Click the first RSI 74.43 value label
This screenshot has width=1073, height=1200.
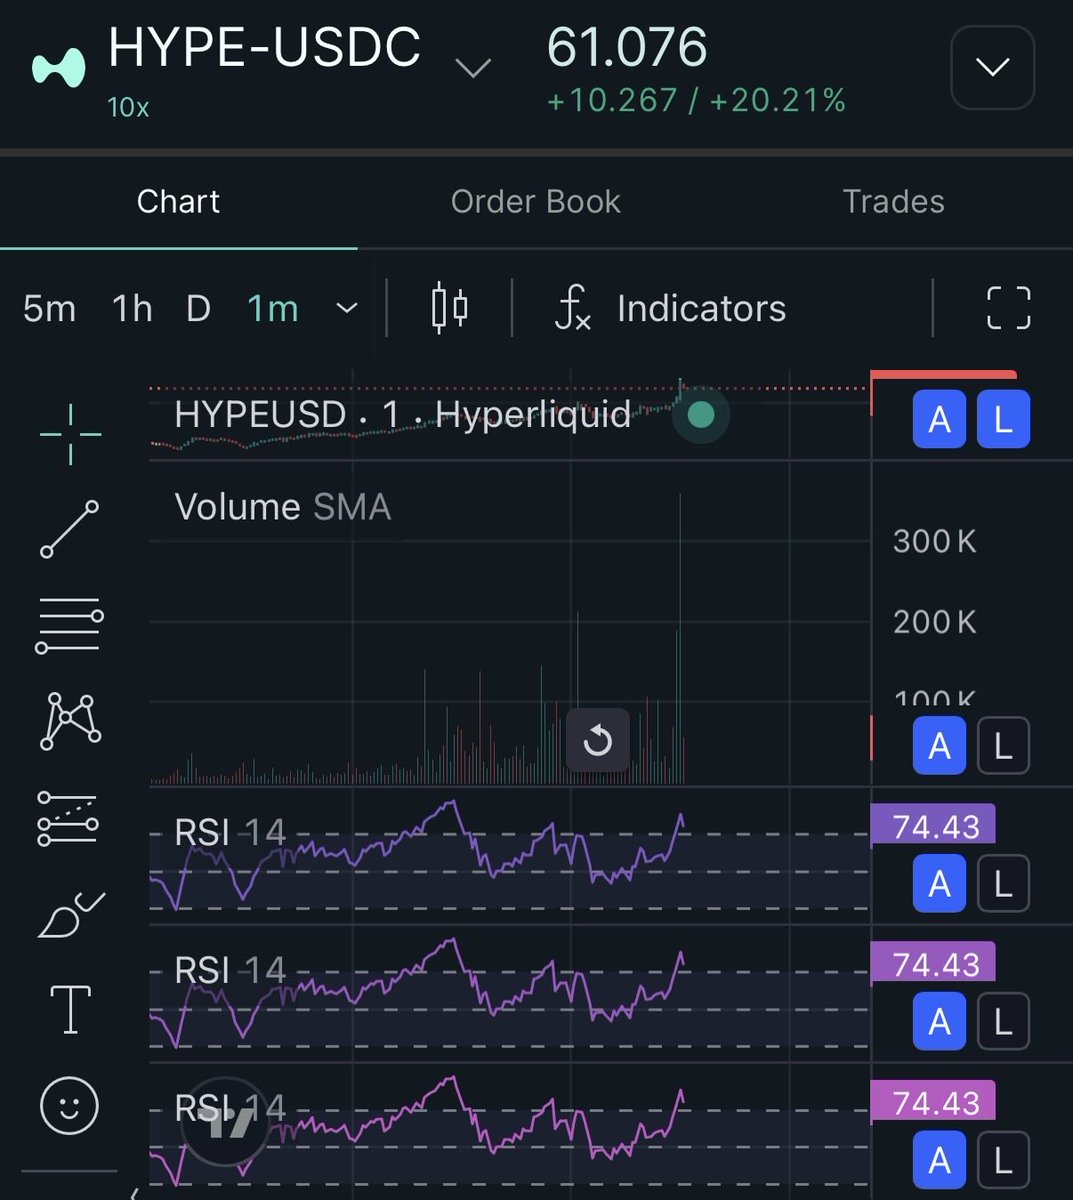pyautogui.click(x=934, y=827)
